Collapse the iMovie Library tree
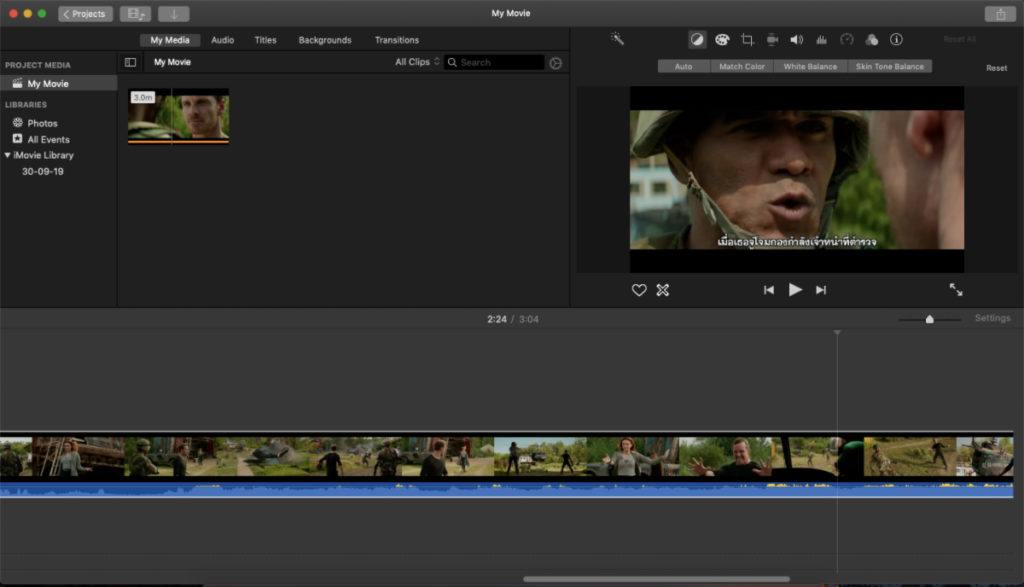Screen dimensions: 1024x587 coord(10,155)
